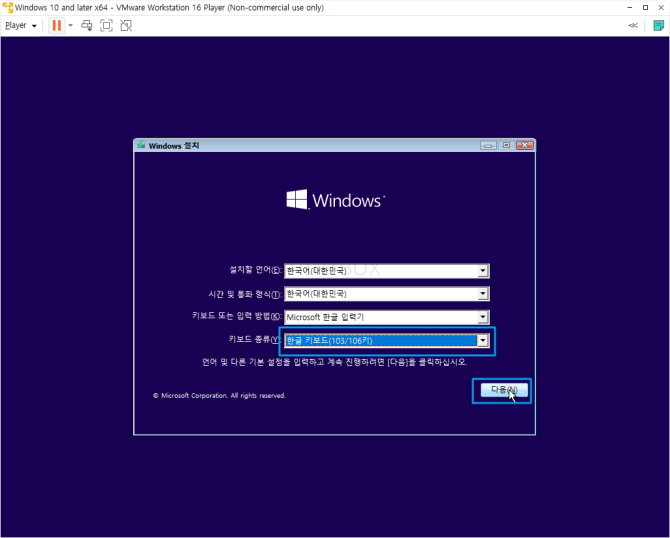Open the language to install dropdown
Screen dimensions: 670x538
pyautogui.click(x=387, y=270)
